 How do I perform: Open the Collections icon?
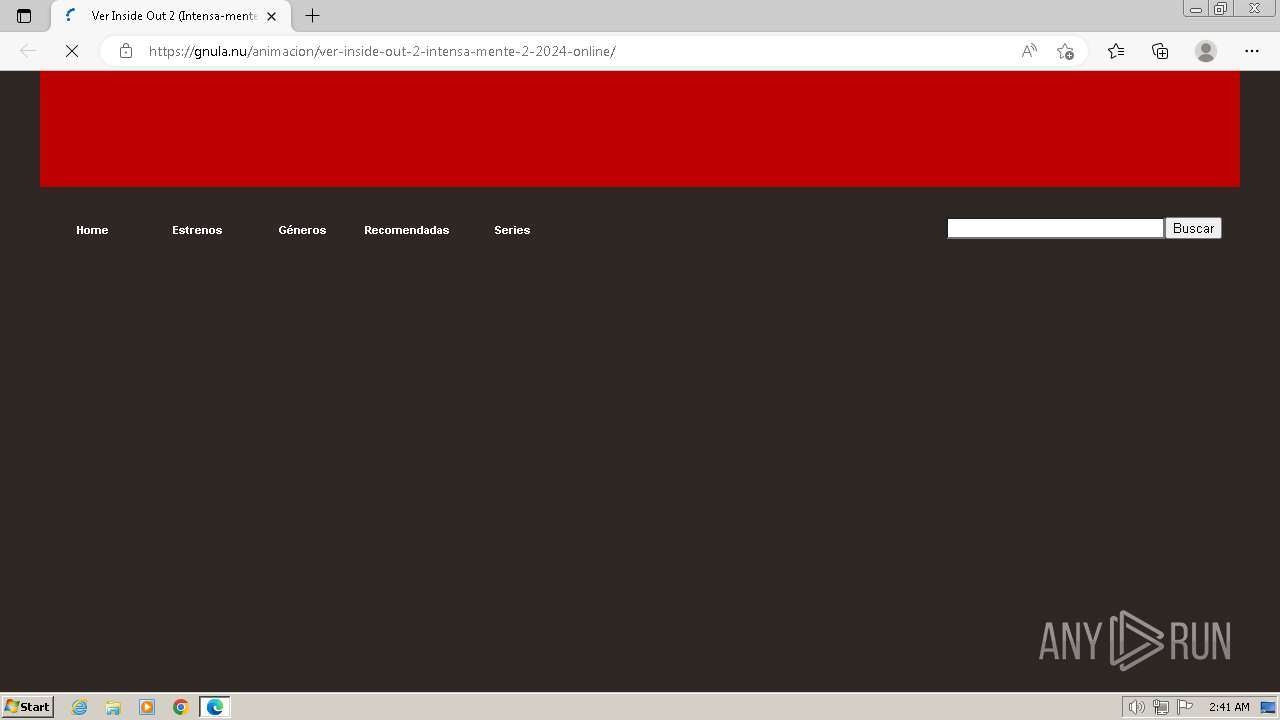1160,51
